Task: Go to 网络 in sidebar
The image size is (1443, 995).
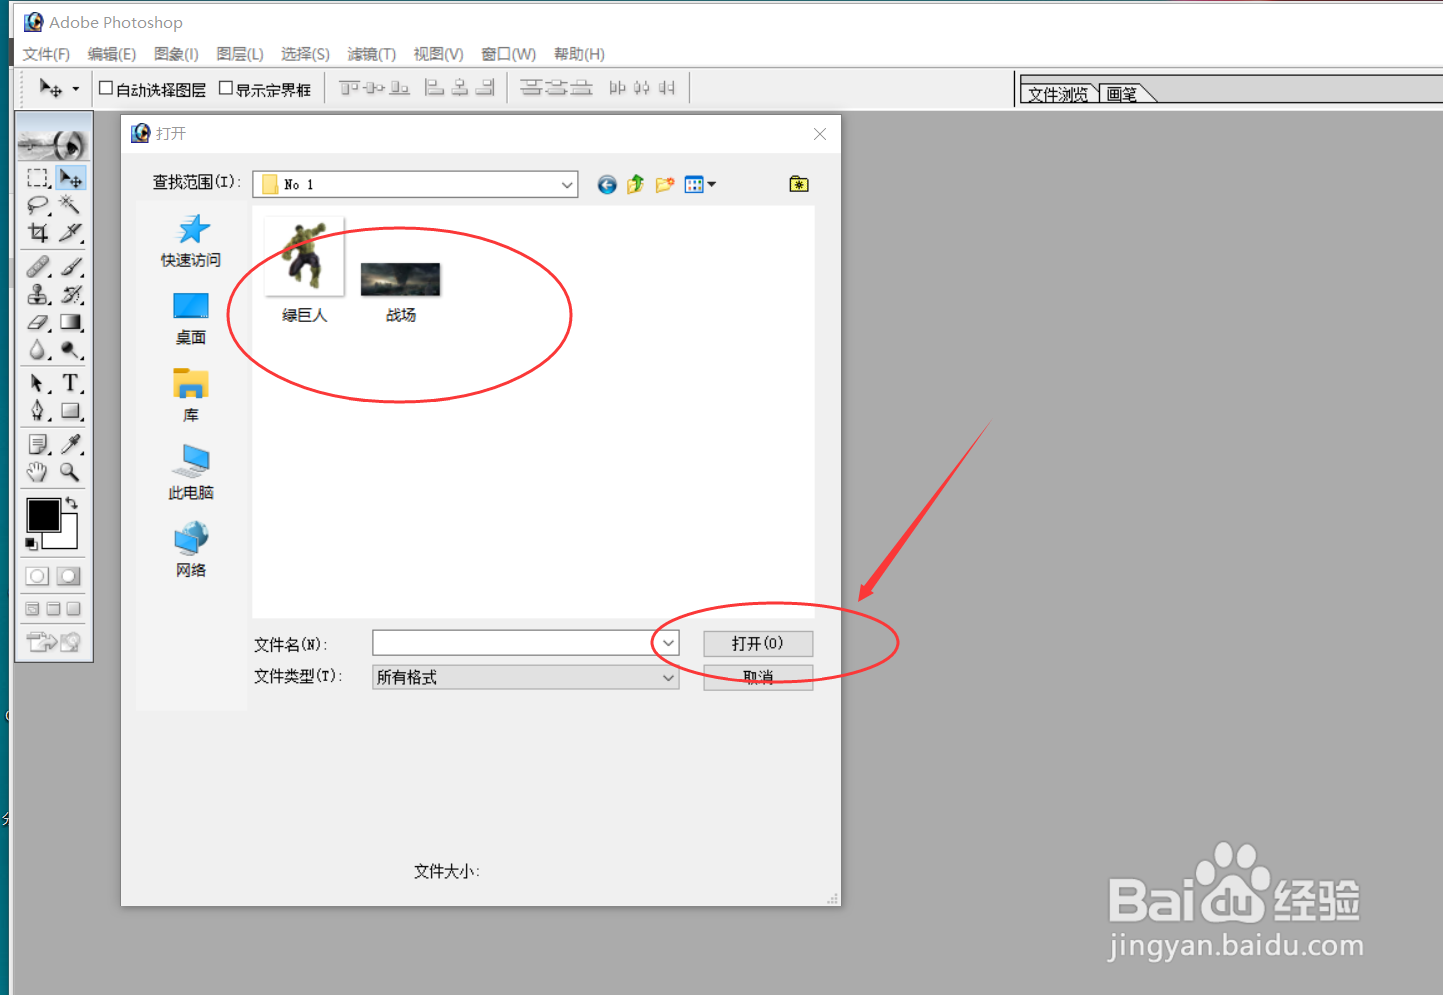Action: (191, 550)
